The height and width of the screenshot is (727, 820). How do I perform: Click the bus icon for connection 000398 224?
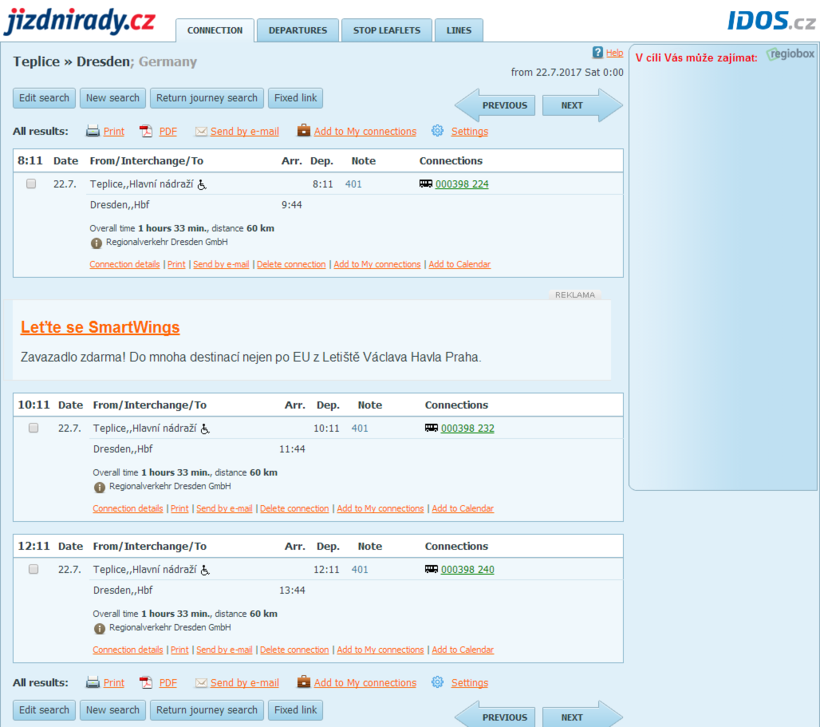tap(426, 184)
